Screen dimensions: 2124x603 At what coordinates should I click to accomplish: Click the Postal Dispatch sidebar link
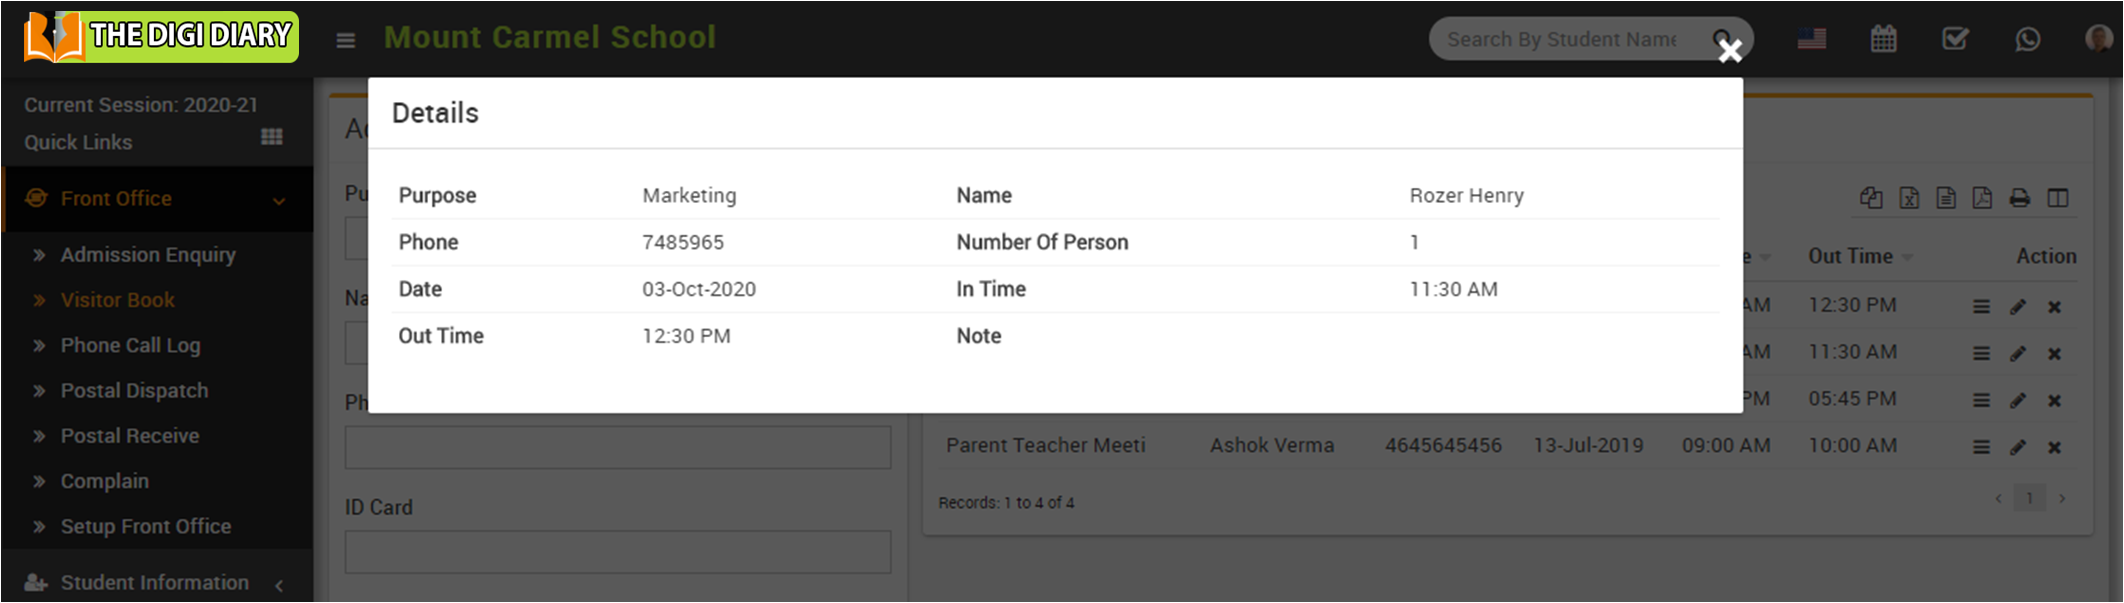[134, 390]
